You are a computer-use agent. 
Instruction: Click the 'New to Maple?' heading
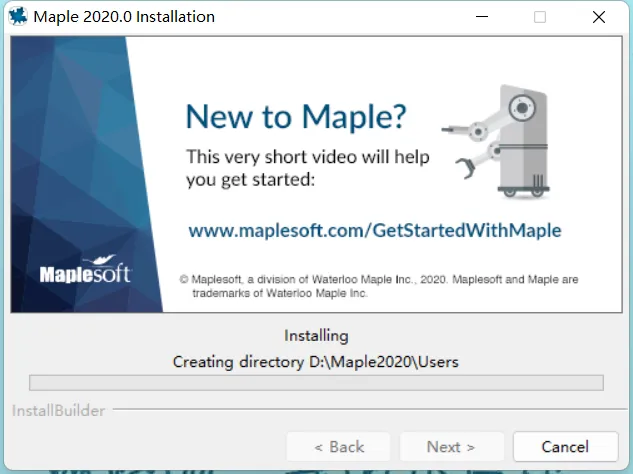pos(296,117)
